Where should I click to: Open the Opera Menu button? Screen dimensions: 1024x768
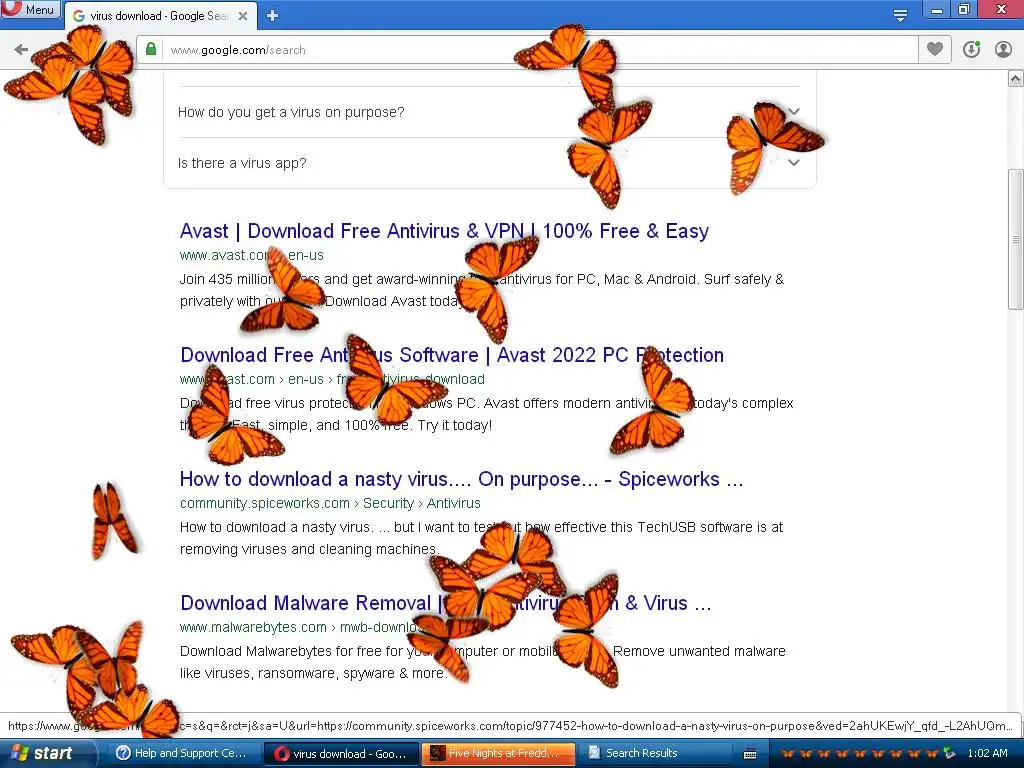click(x=30, y=9)
